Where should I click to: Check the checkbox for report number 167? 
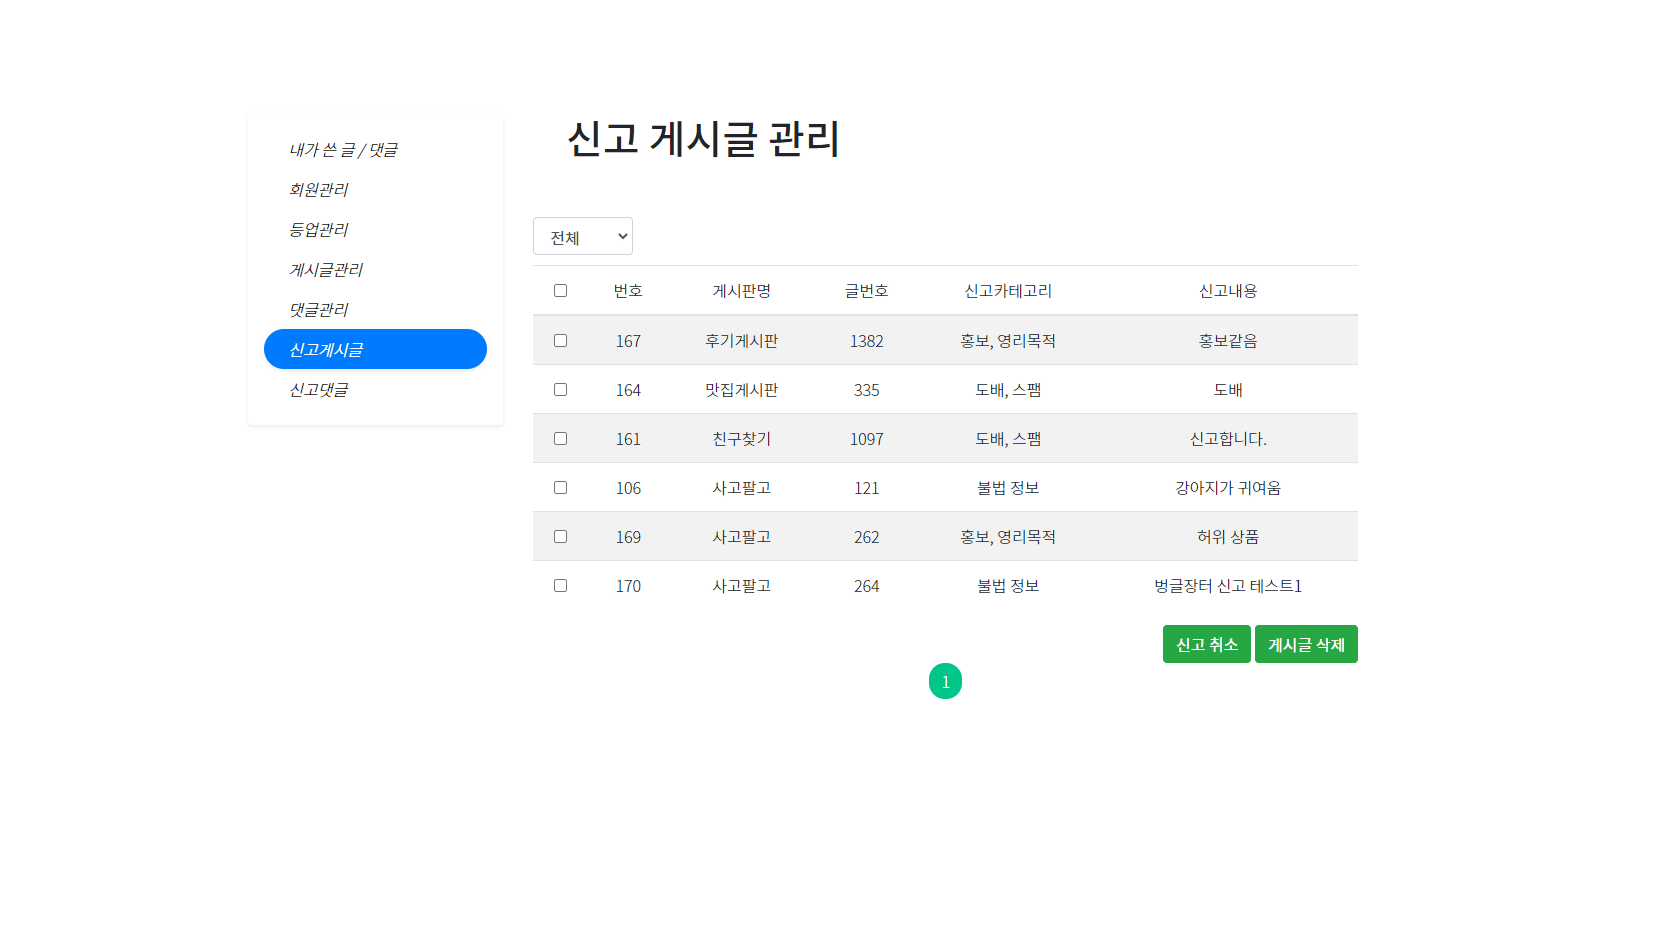[560, 340]
